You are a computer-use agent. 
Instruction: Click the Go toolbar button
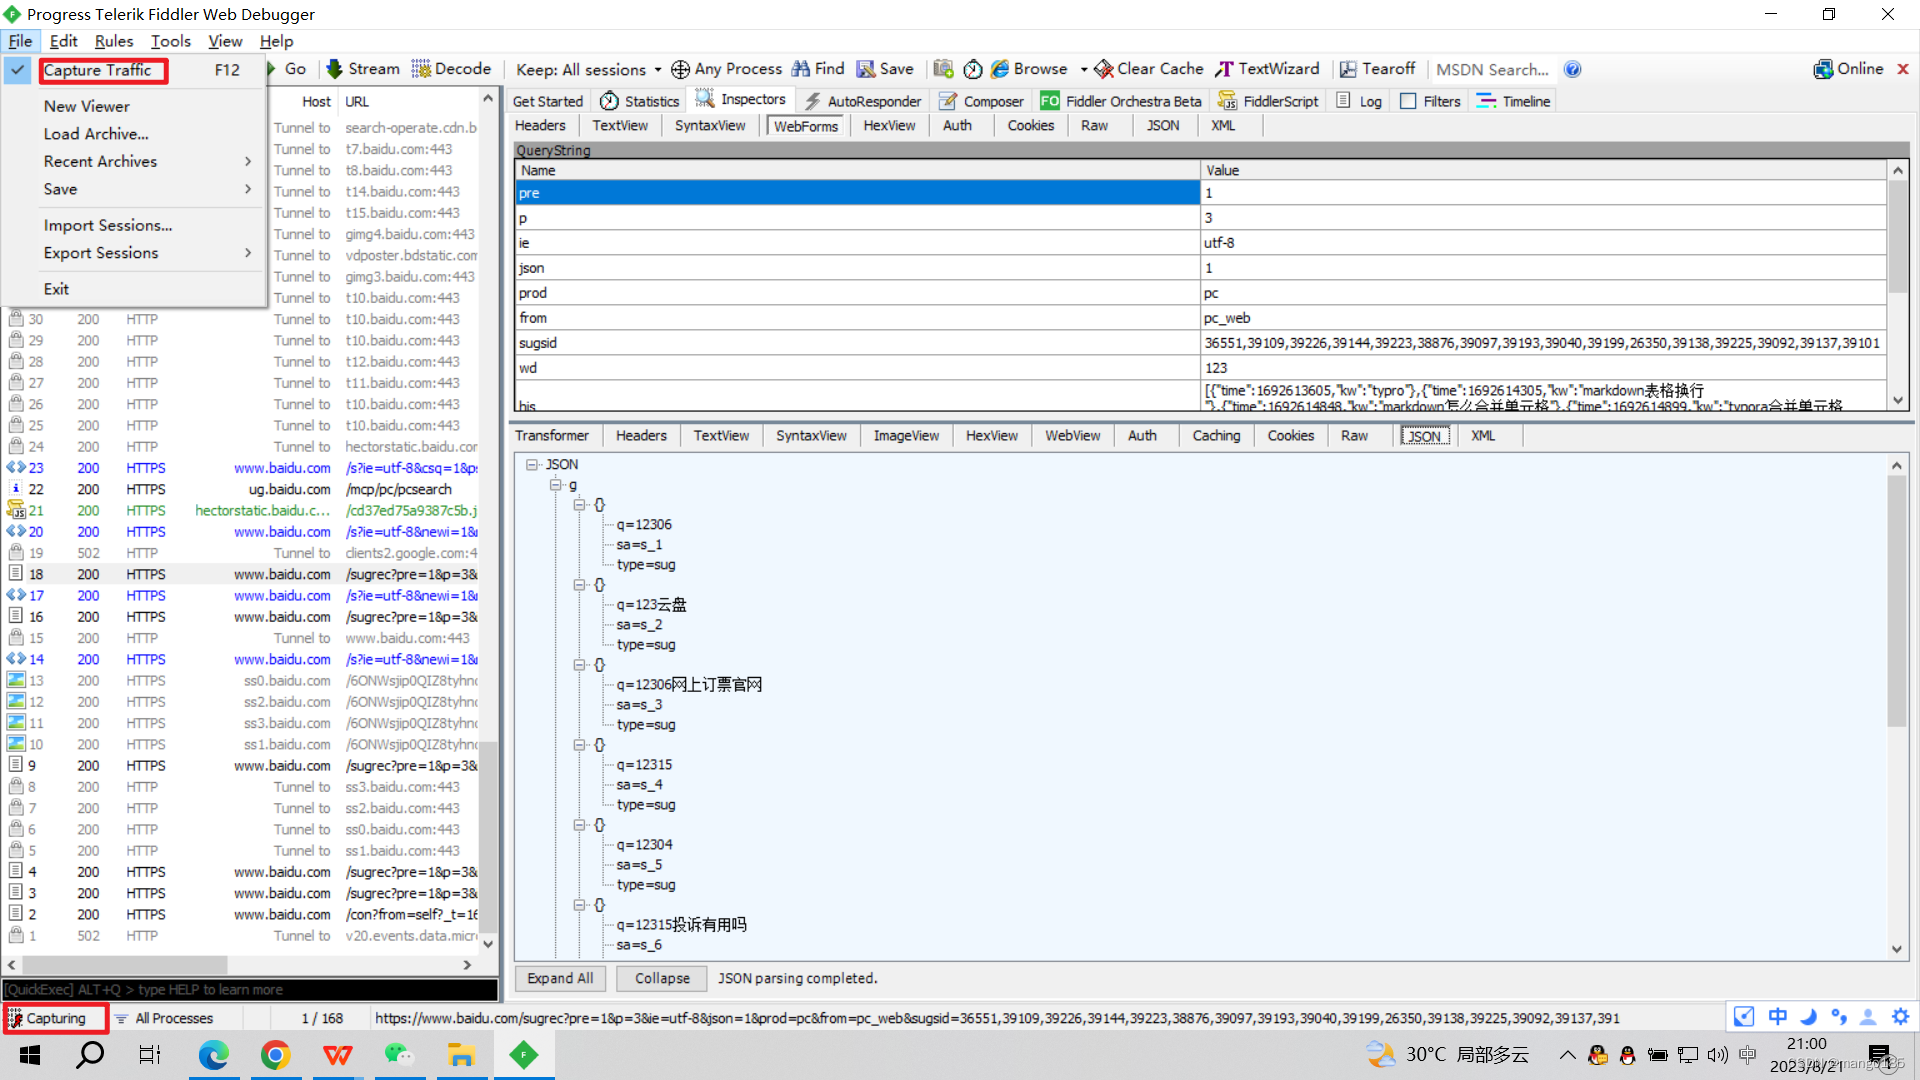[286, 69]
